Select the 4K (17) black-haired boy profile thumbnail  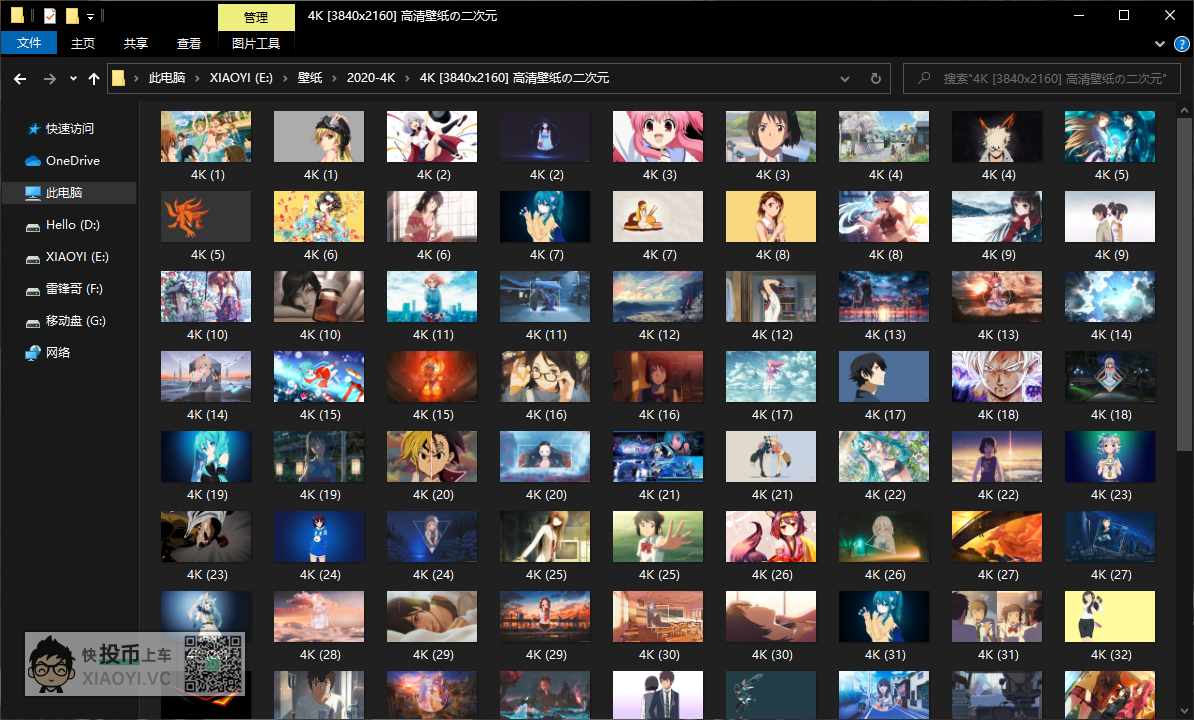coord(883,377)
